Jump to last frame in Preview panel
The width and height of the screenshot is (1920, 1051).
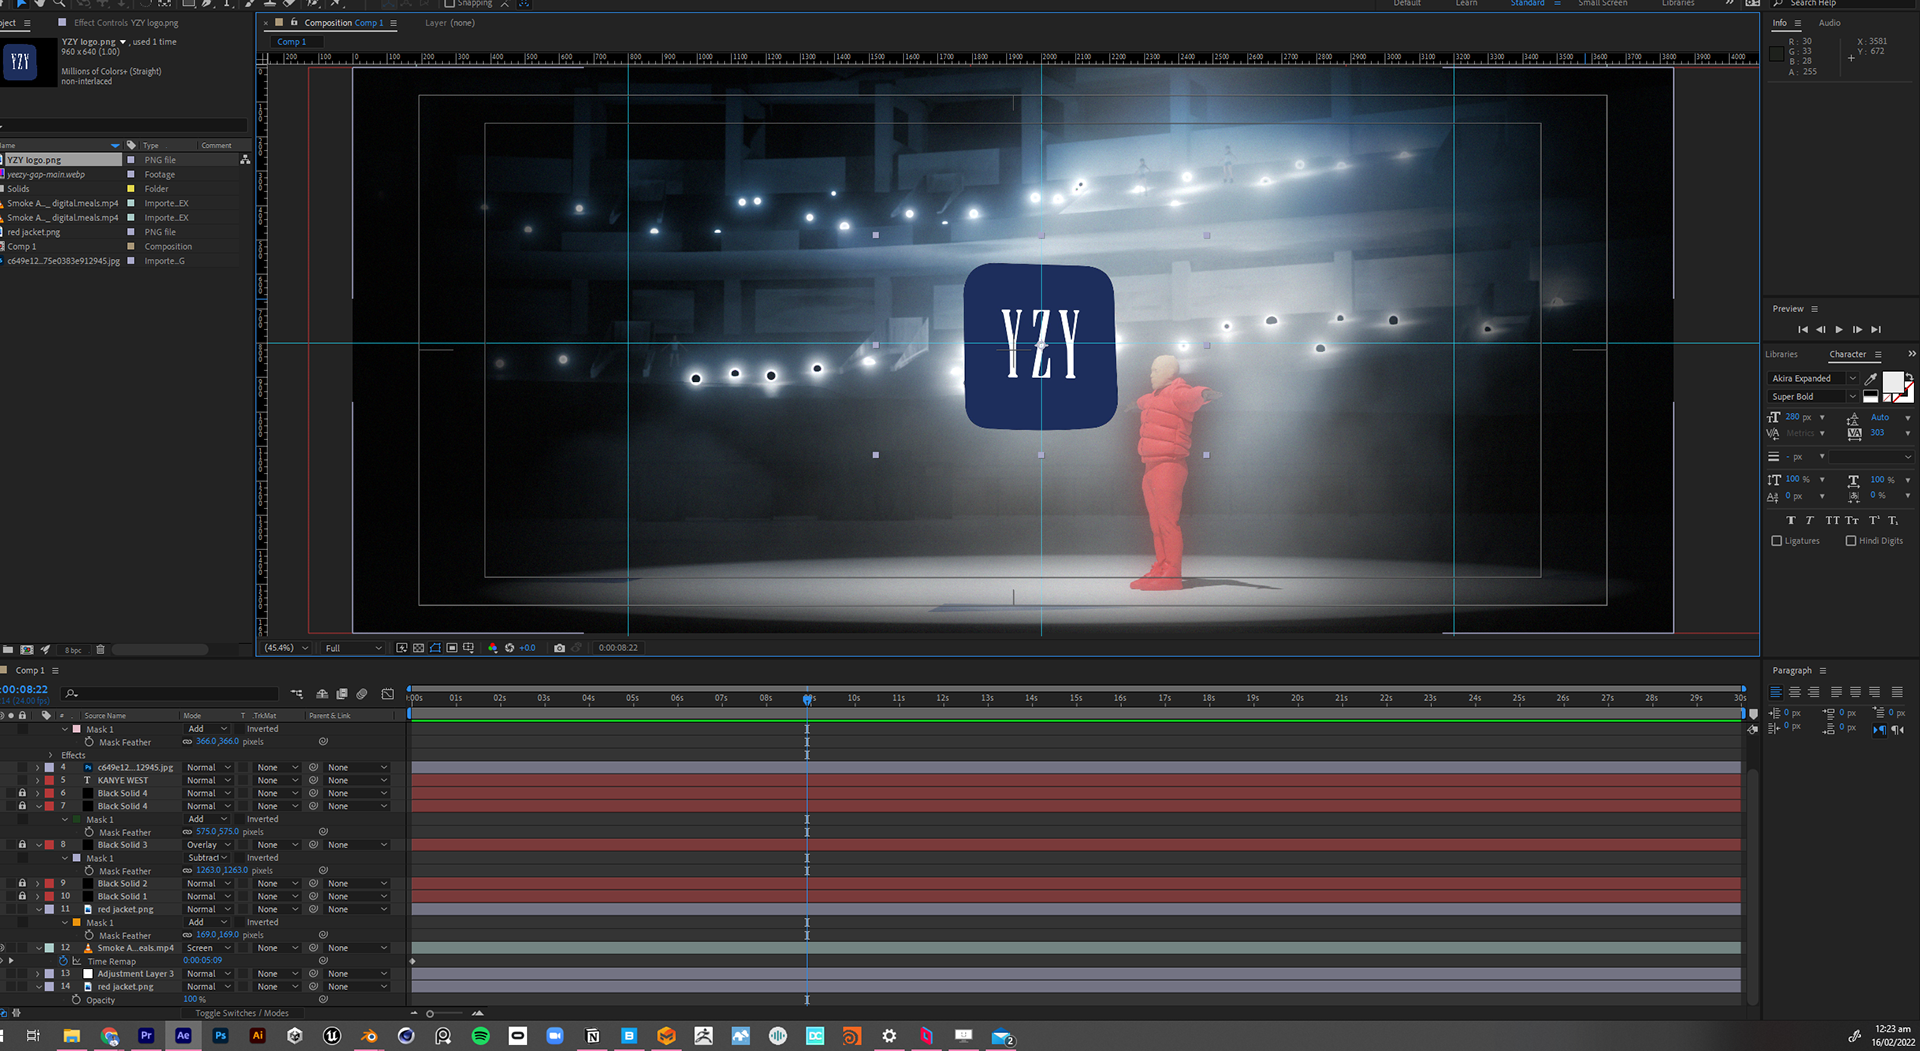[x=1876, y=329]
